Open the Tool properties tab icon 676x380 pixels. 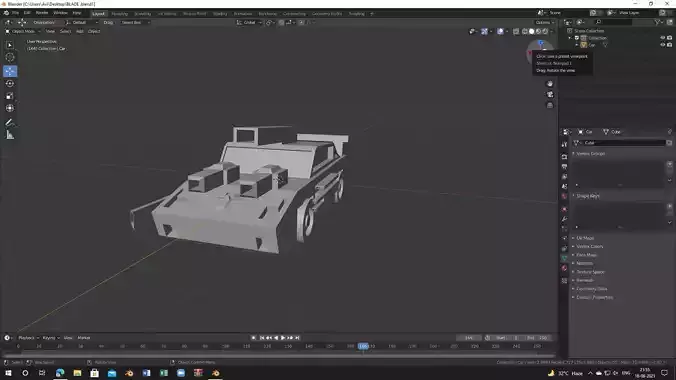564,144
